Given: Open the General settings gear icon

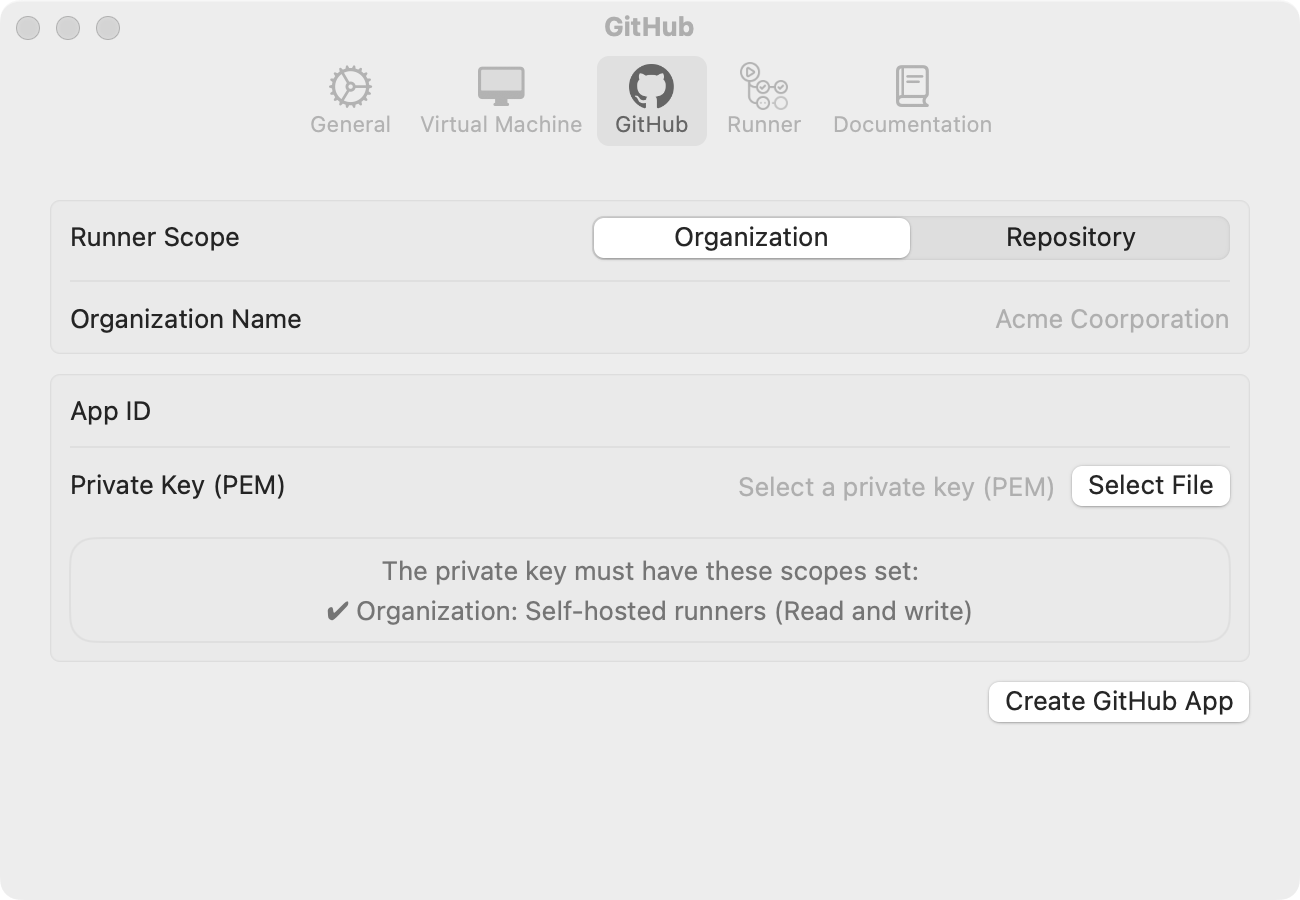Looking at the screenshot, I should 350,87.
